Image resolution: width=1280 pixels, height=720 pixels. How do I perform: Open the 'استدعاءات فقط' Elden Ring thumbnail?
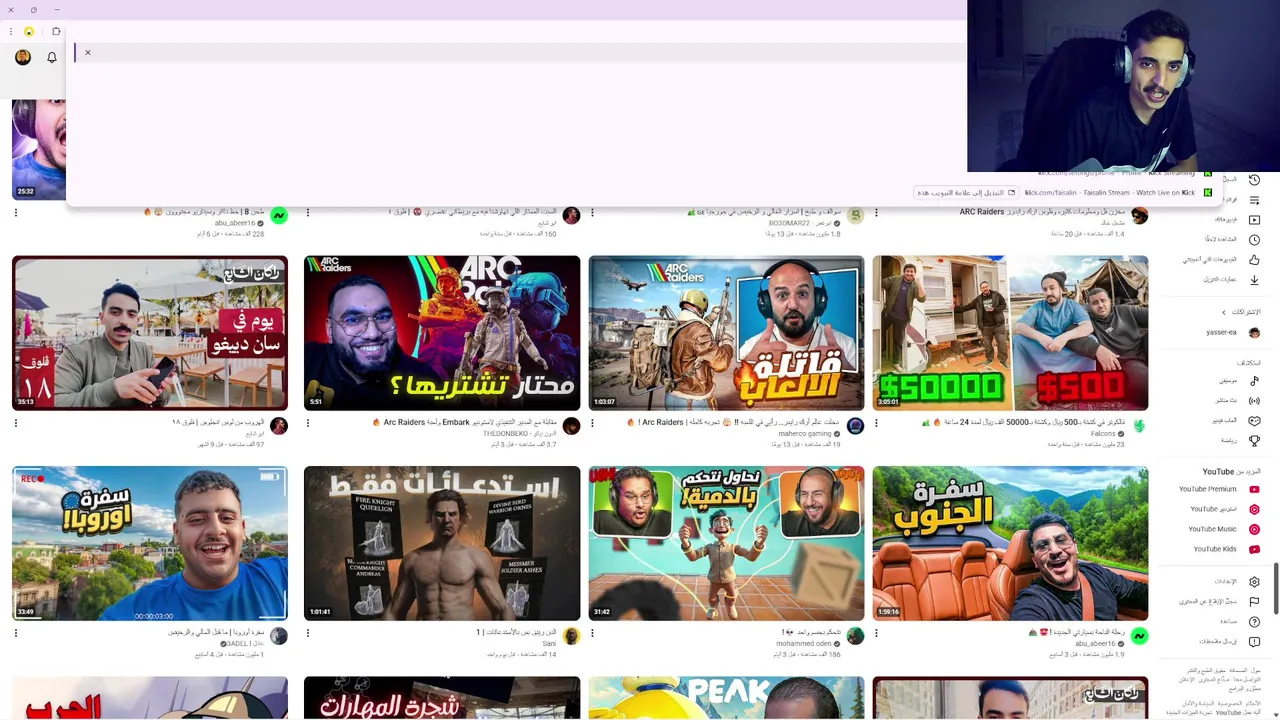(x=442, y=544)
